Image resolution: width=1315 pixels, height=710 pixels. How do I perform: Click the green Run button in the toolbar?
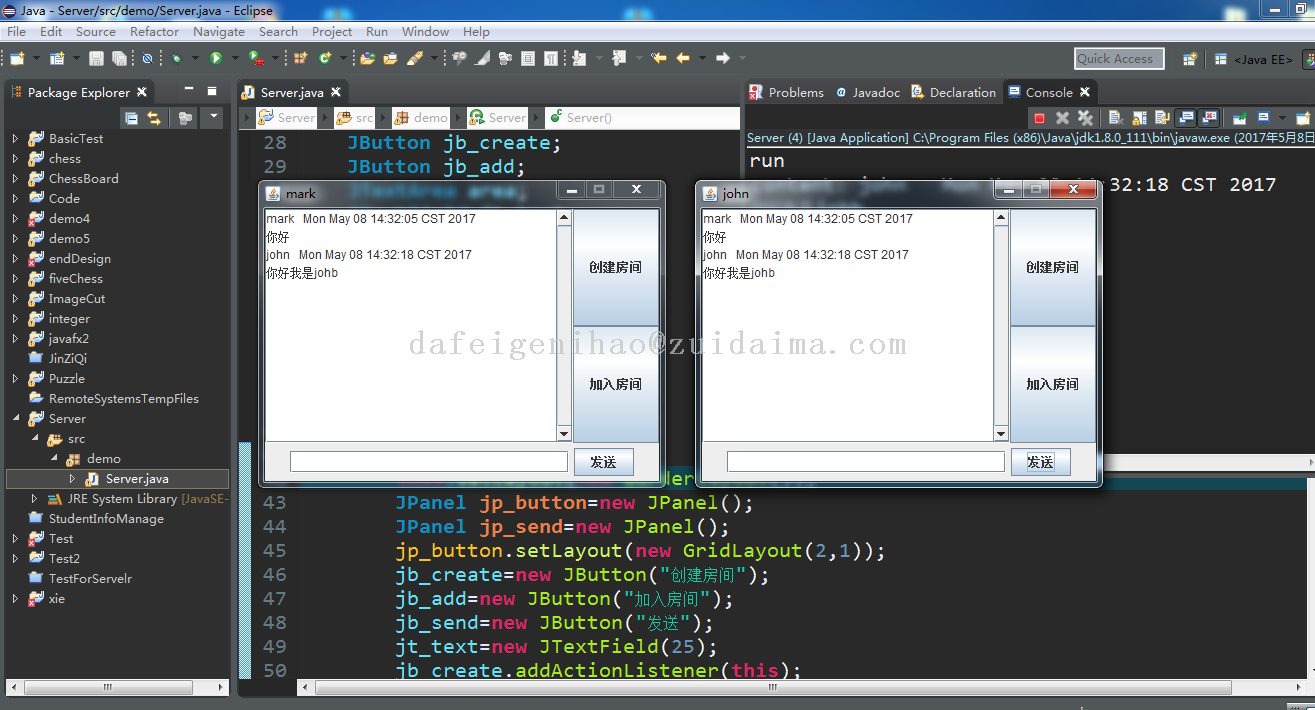(x=216, y=58)
